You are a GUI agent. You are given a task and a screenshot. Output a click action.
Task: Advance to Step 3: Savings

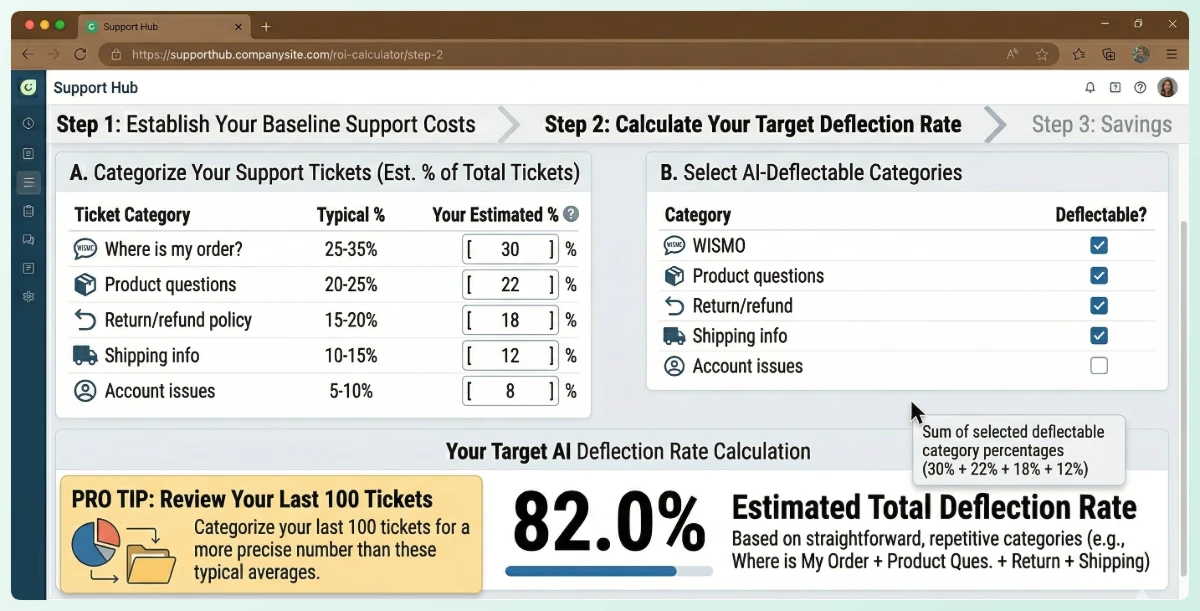point(1101,125)
